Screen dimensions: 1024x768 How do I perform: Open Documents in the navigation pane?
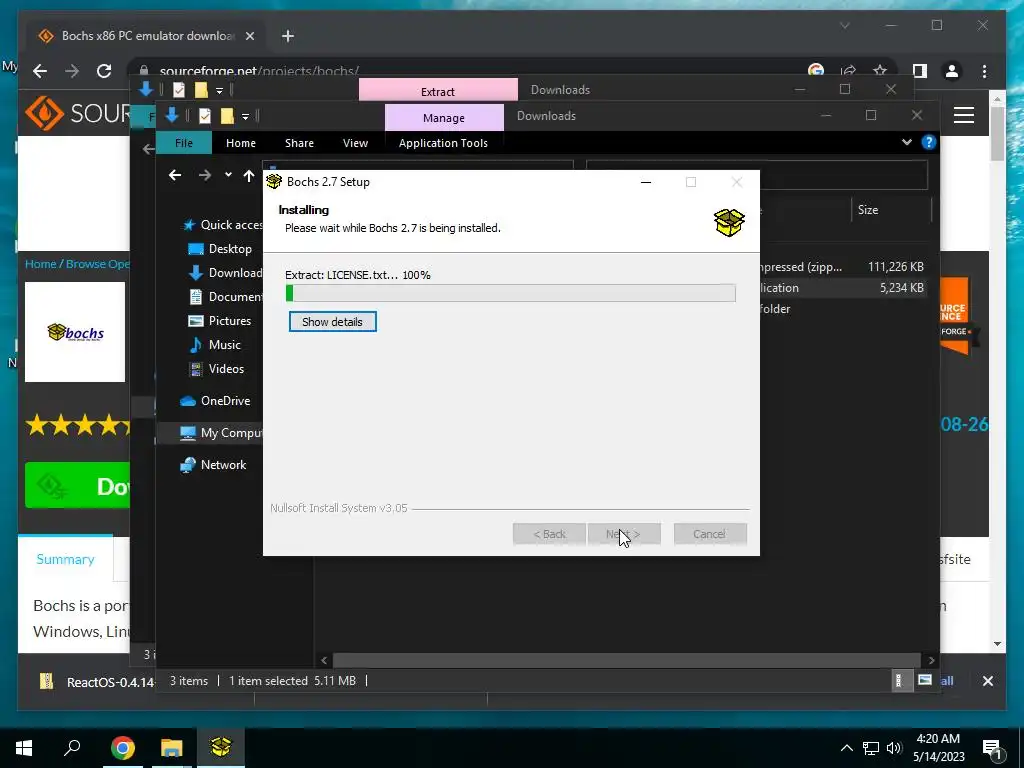click(225, 296)
